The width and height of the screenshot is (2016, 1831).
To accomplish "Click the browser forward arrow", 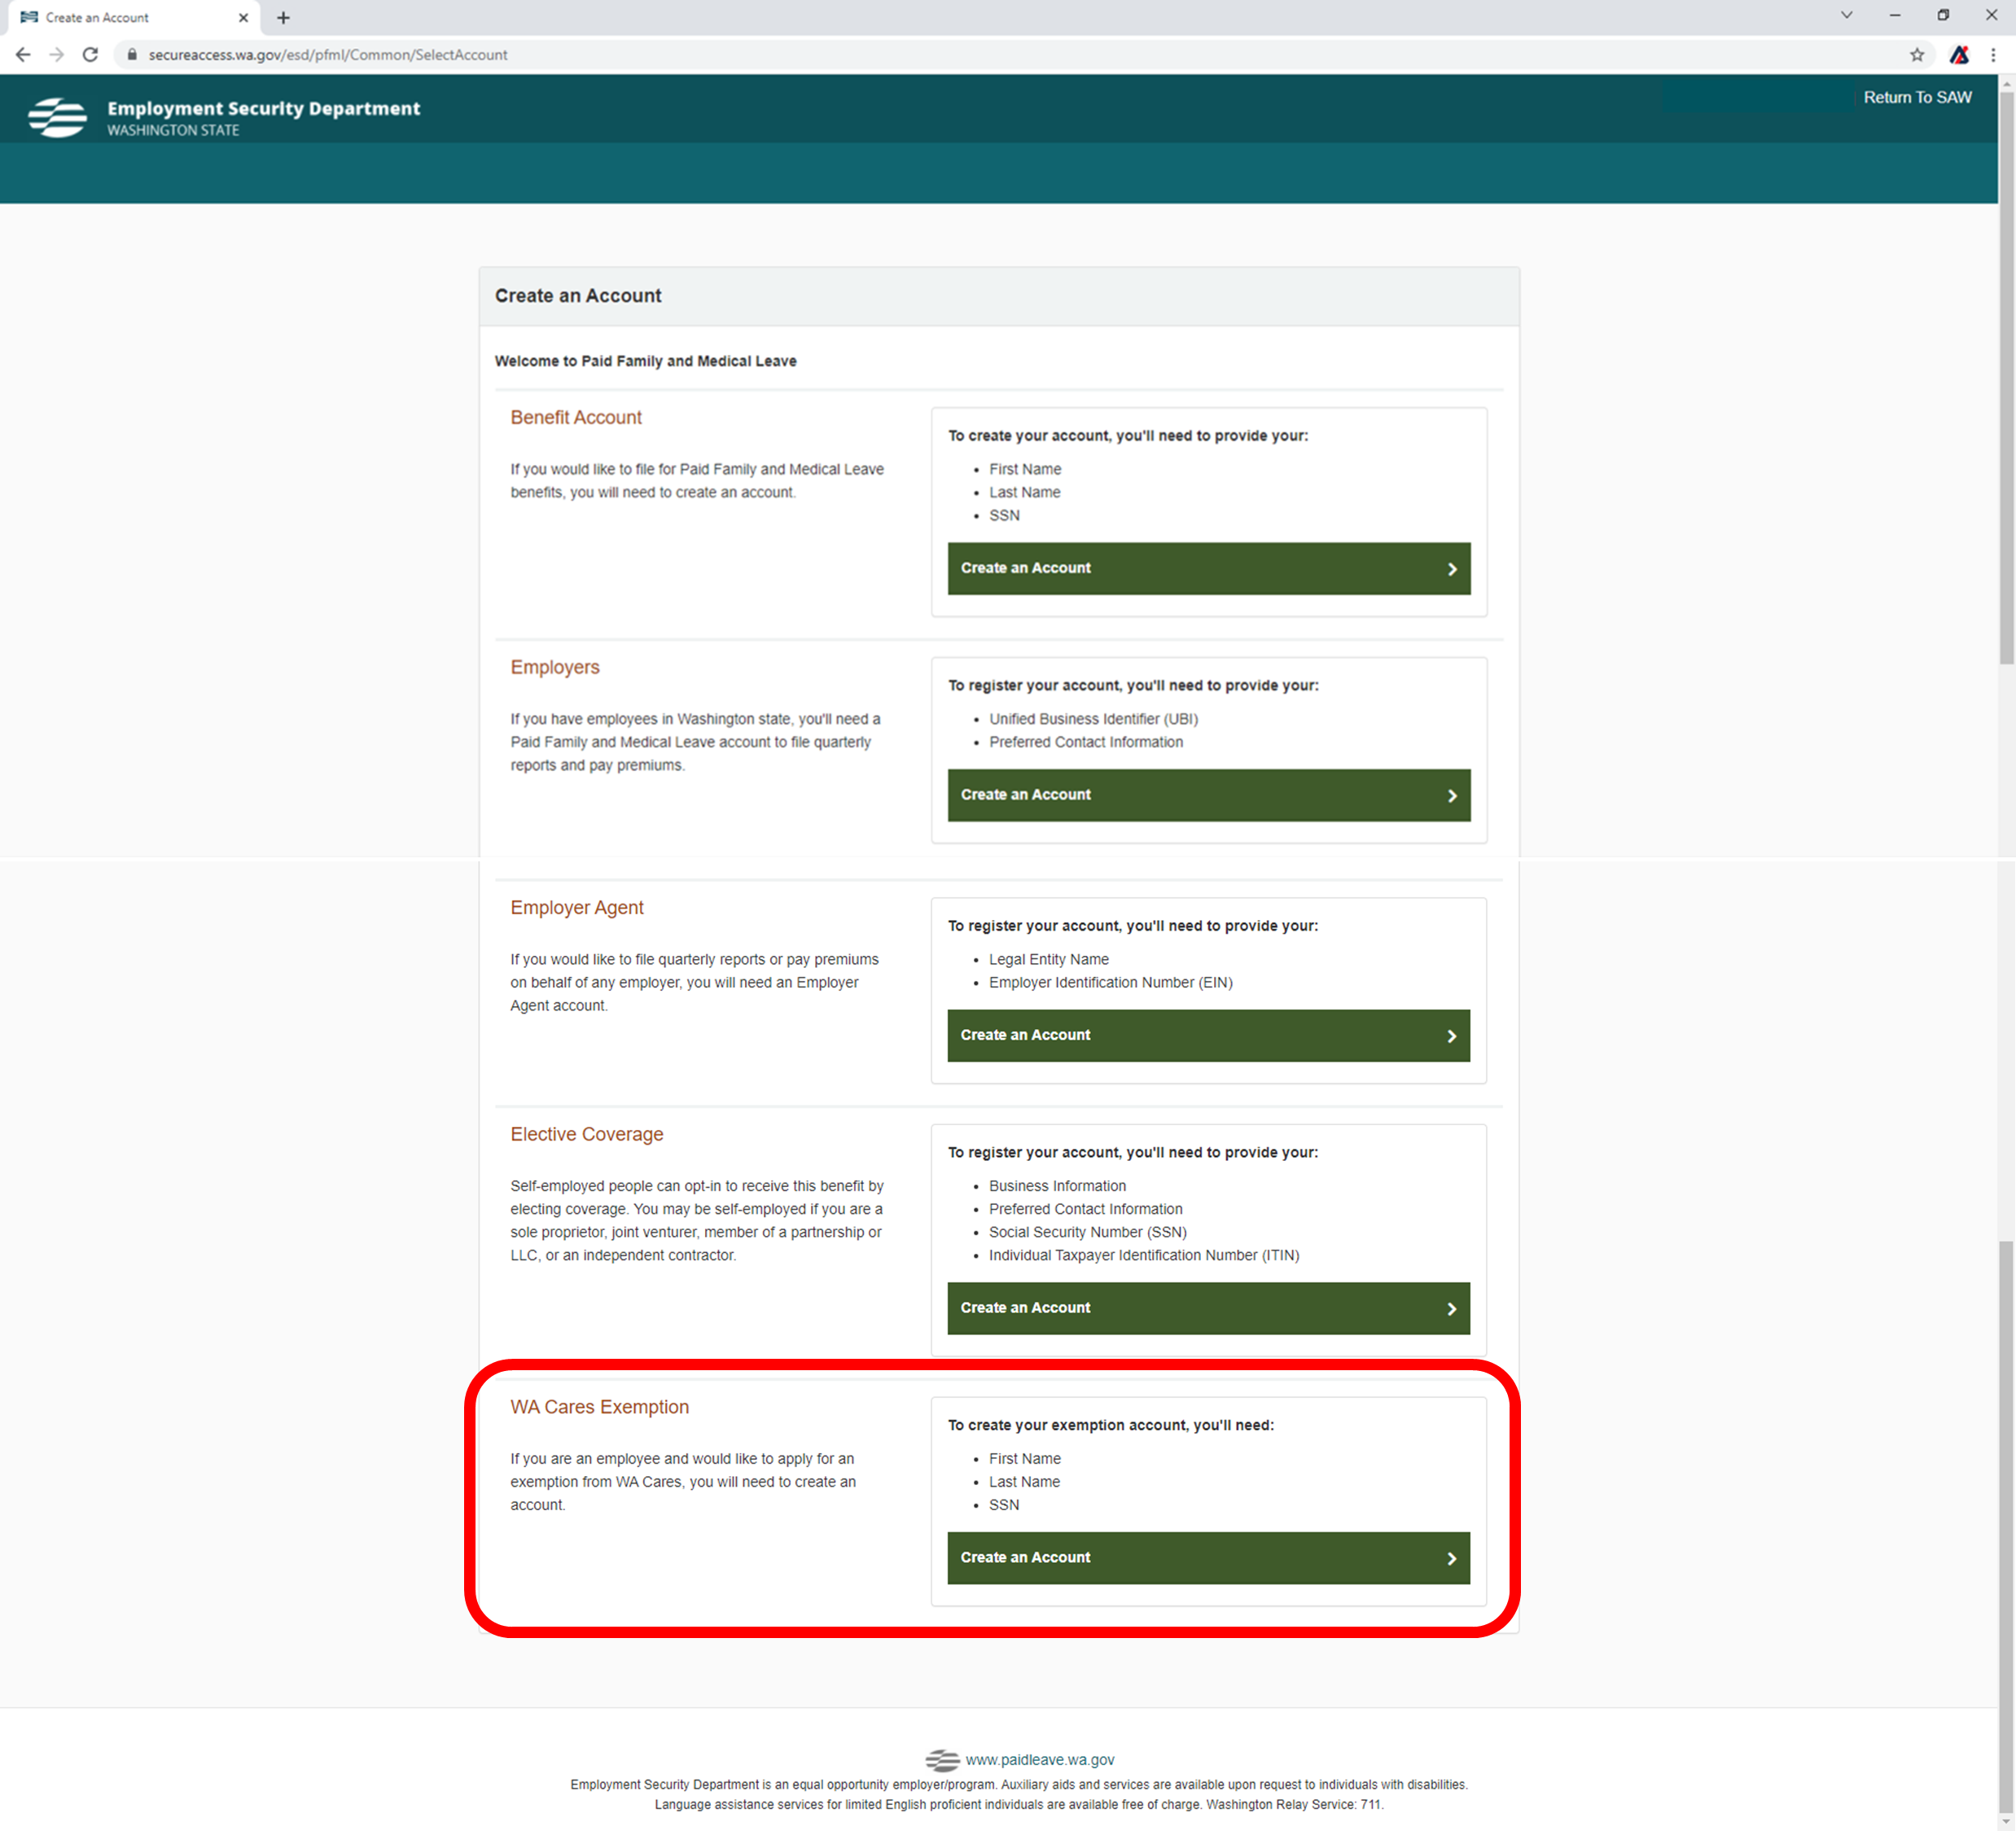I will click(x=57, y=55).
